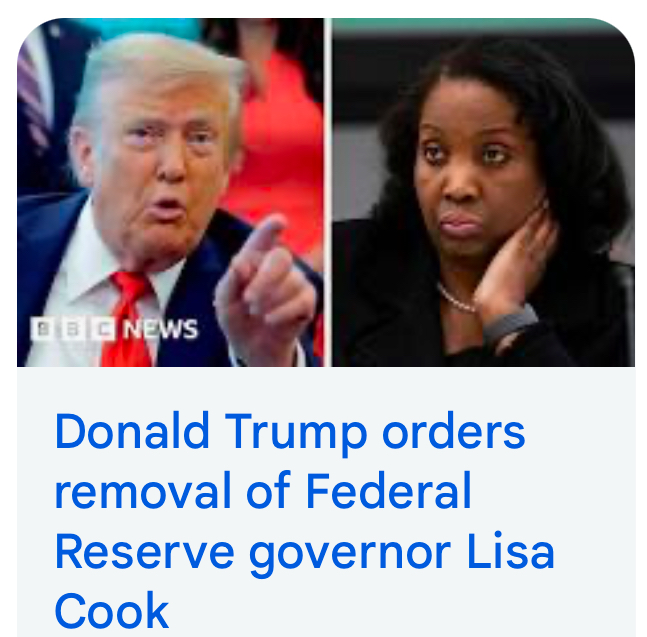Click the white NEWS text on image
Screen dimensions: 647x637
(x=161, y=329)
